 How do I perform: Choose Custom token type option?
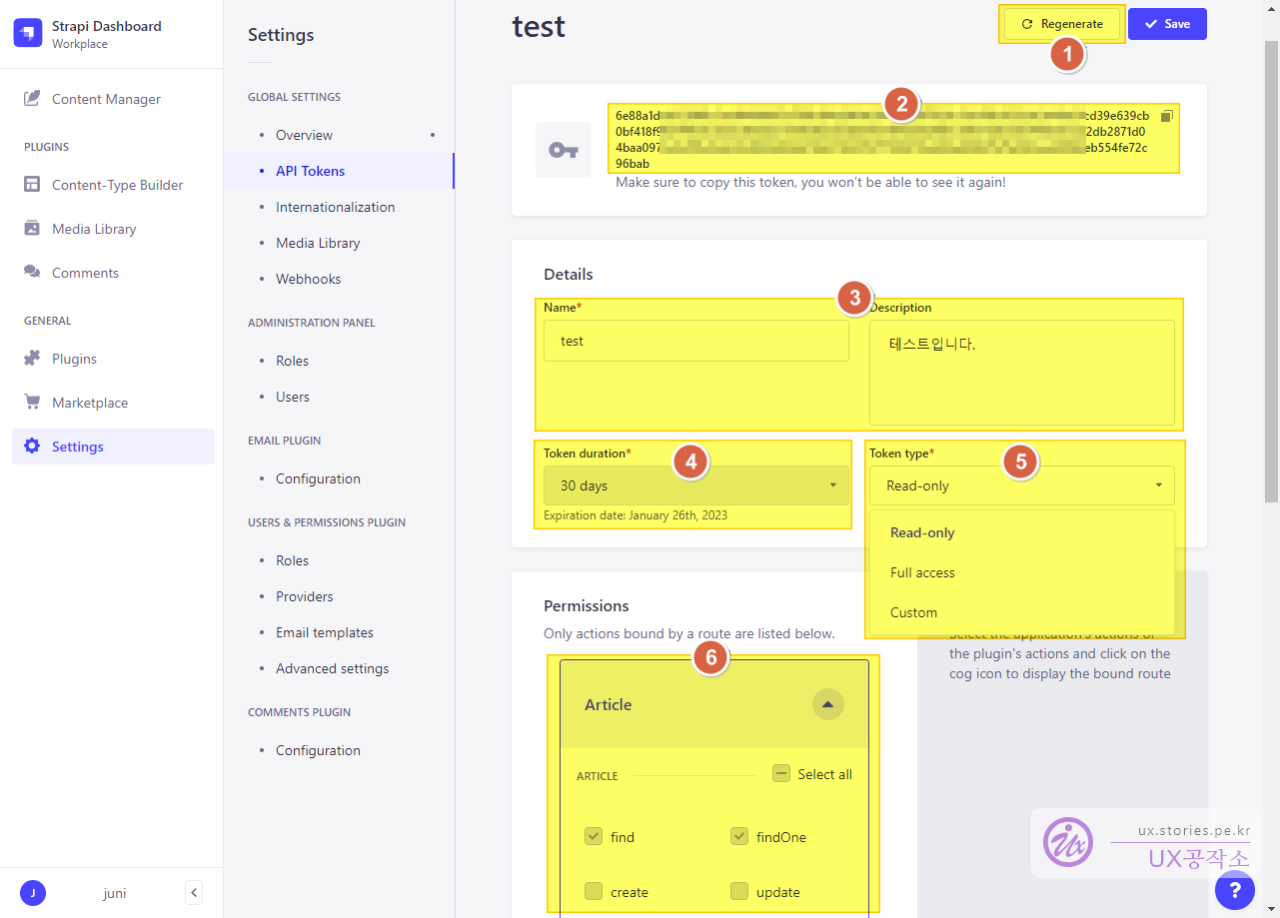pos(1022,613)
